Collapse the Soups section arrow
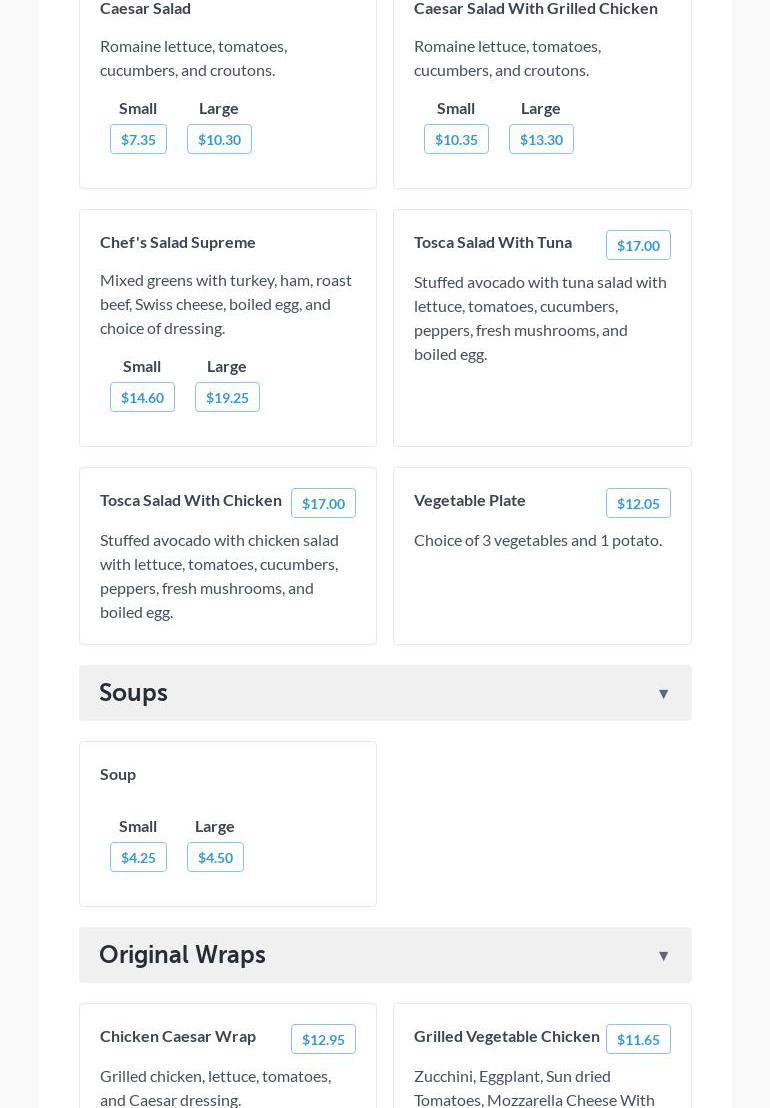The width and height of the screenshot is (770, 1108). pyautogui.click(x=663, y=694)
